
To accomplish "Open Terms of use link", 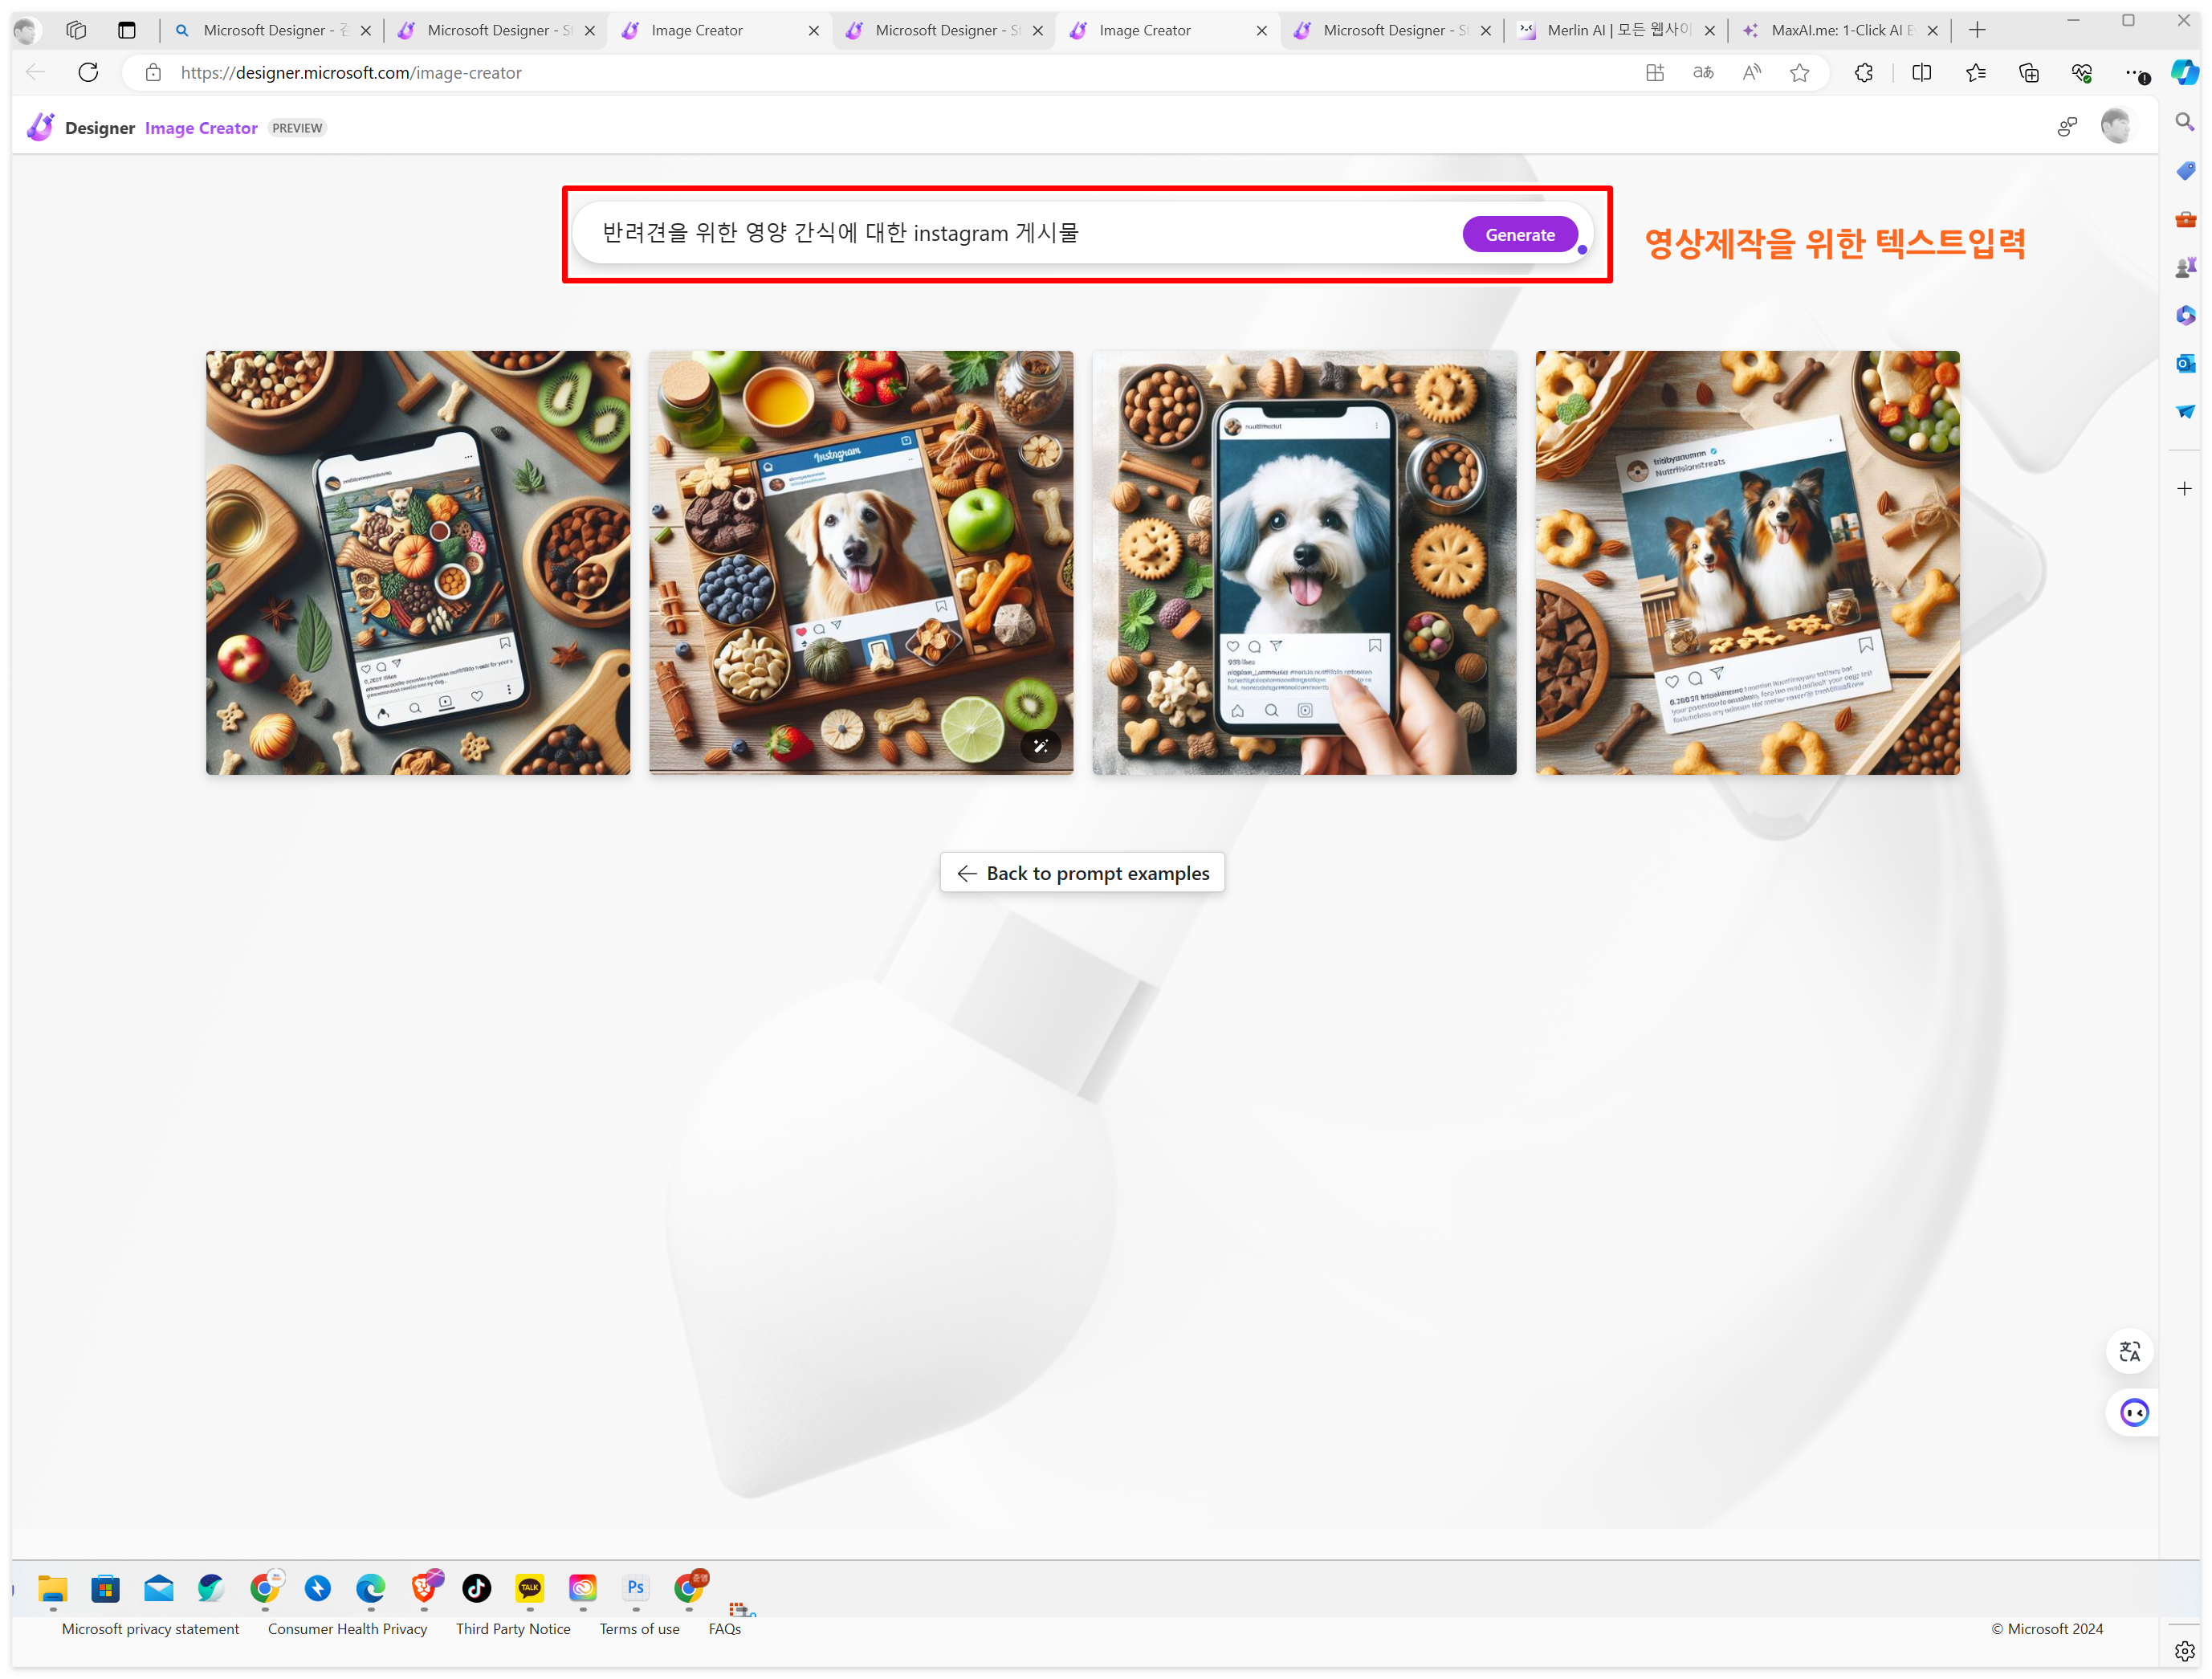I will tap(639, 1628).
